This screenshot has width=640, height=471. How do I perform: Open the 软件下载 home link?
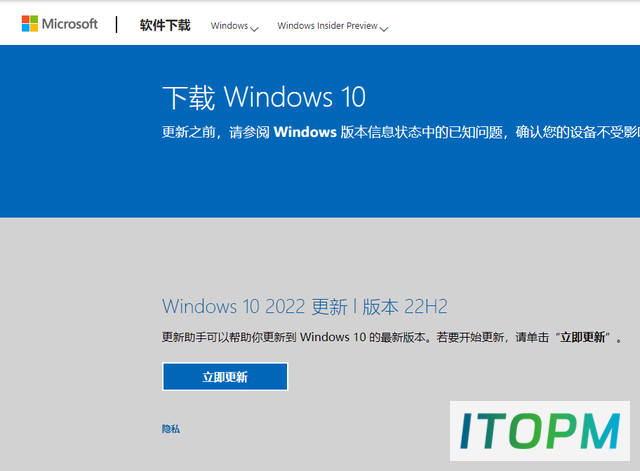pos(165,25)
